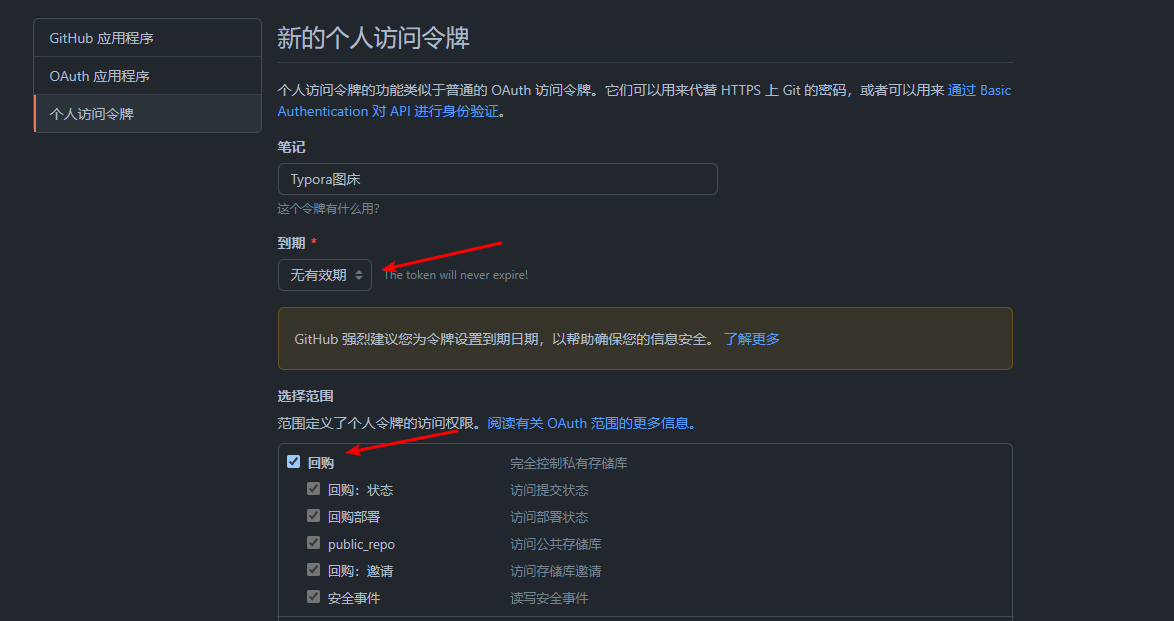Click the Typora图床 note input field

click(x=497, y=179)
